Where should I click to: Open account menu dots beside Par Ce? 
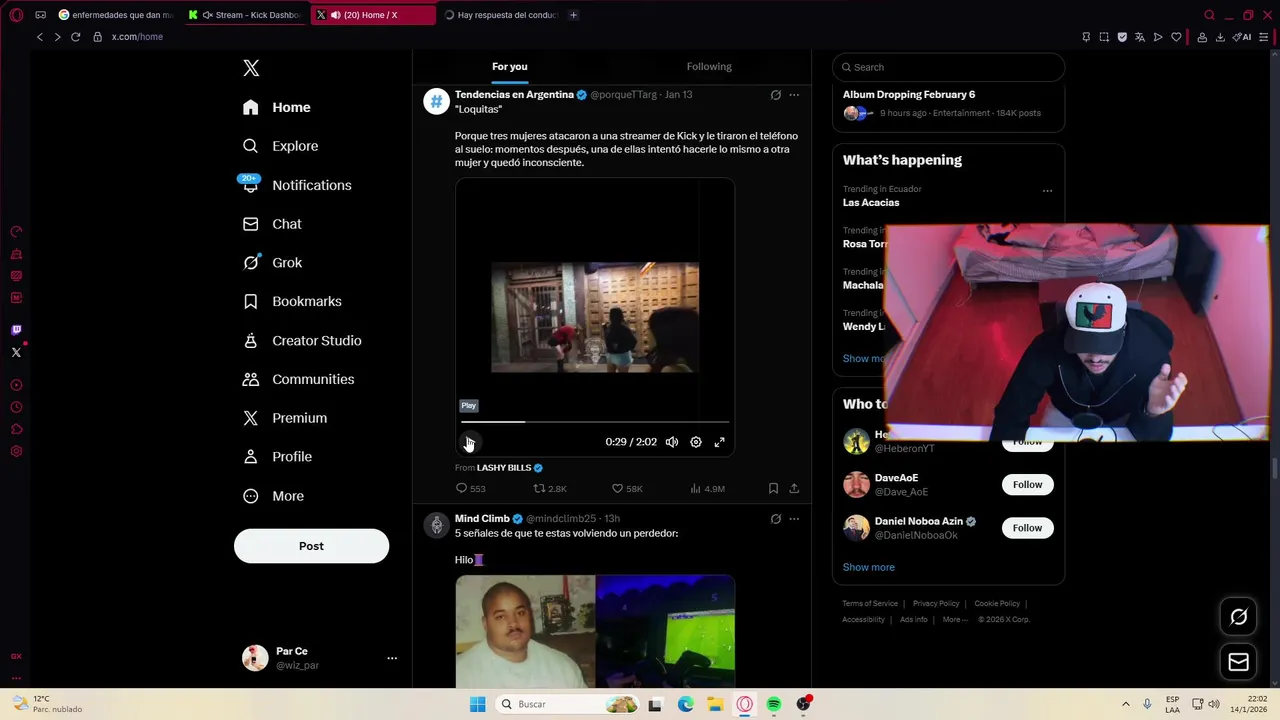(x=392, y=658)
